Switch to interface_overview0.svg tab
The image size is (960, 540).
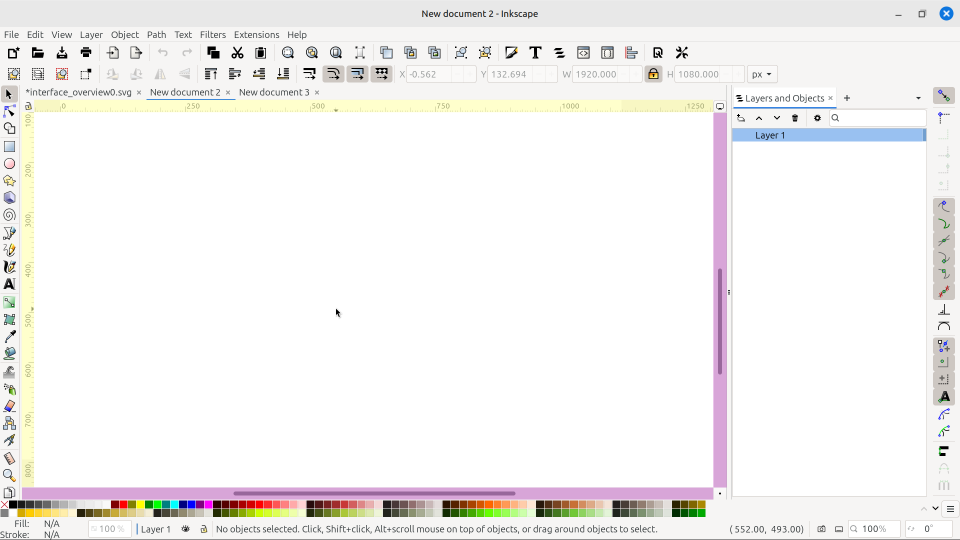(x=78, y=92)
